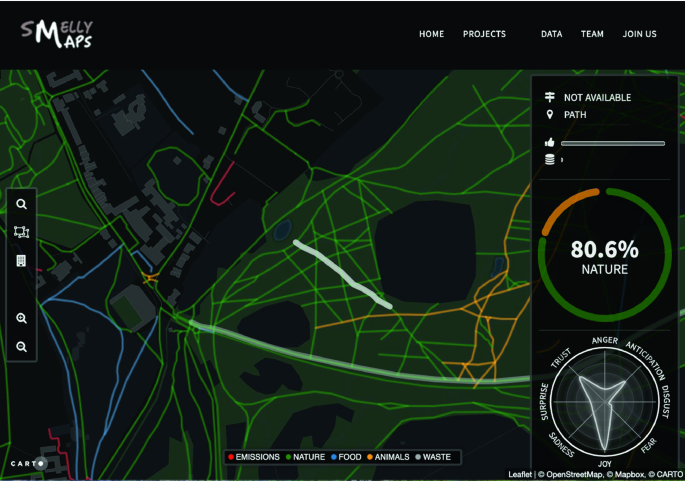Viewport: 685px width, 481px height.
Task: Click the Leaflet attribution link
Action: pos(520,474)
